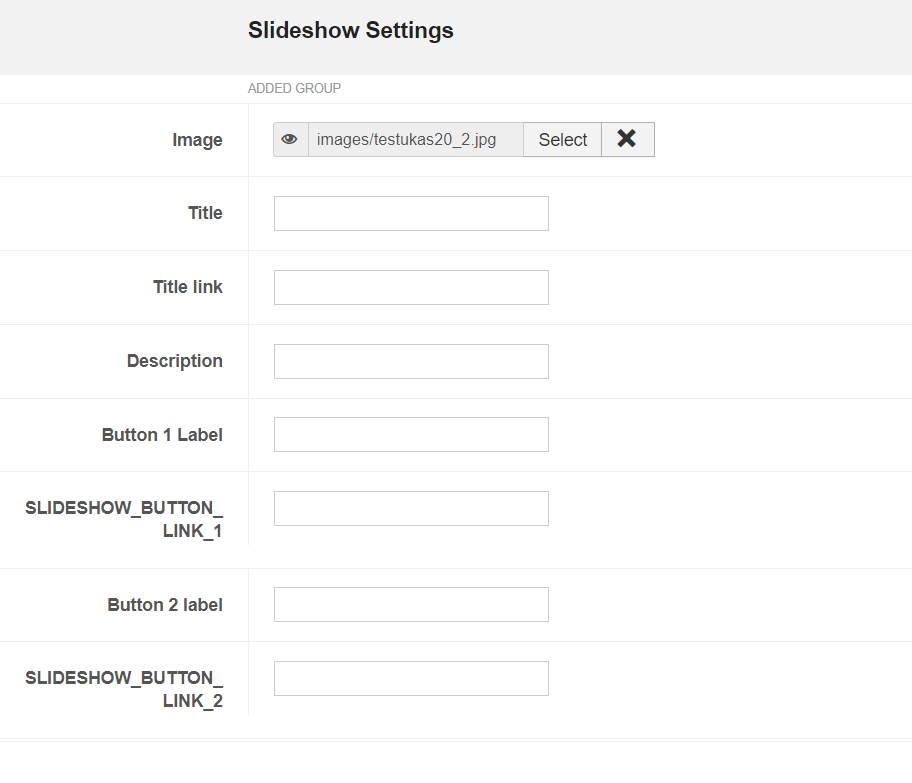Image resolution: width=912 pixels, height=783 pixels.
Task: Click the Description label text
Action: (x=175, y=361)
